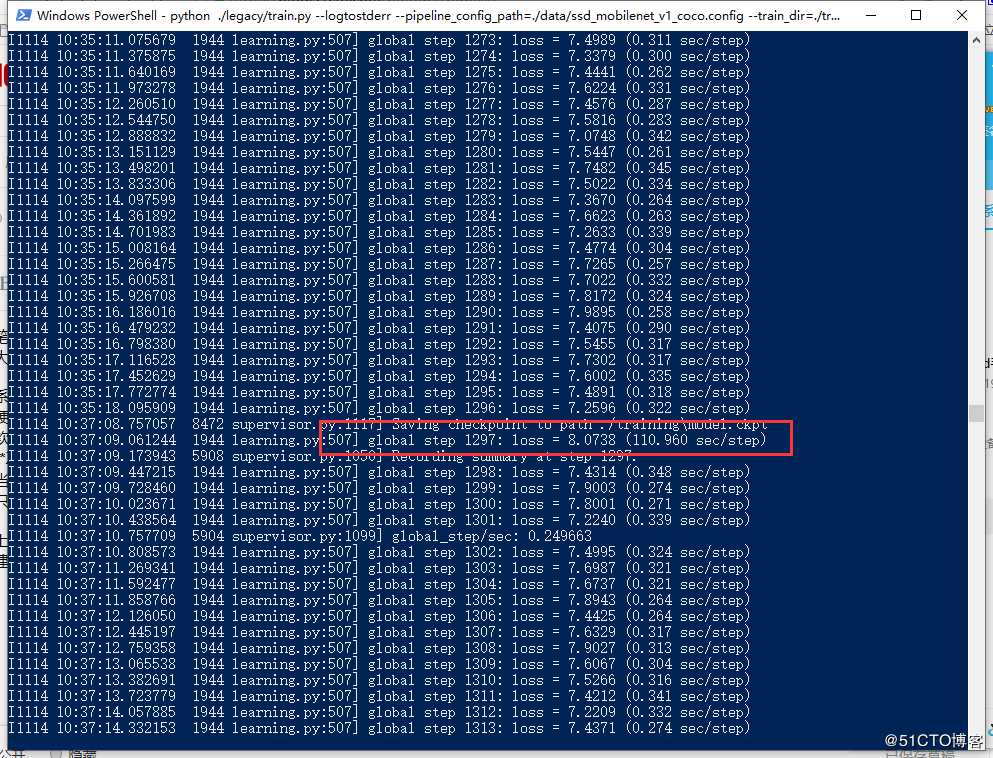Click the 'global_step/sec: 0.249663' supervisor line

(x=300, y=536)
